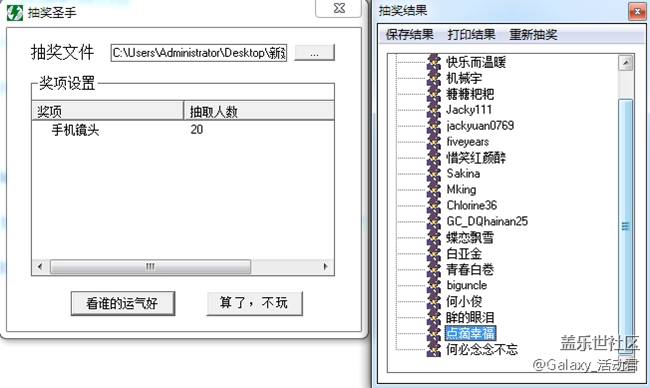Select winner Sakina in results
650x388 pixels.
click(x=463, y=173)
